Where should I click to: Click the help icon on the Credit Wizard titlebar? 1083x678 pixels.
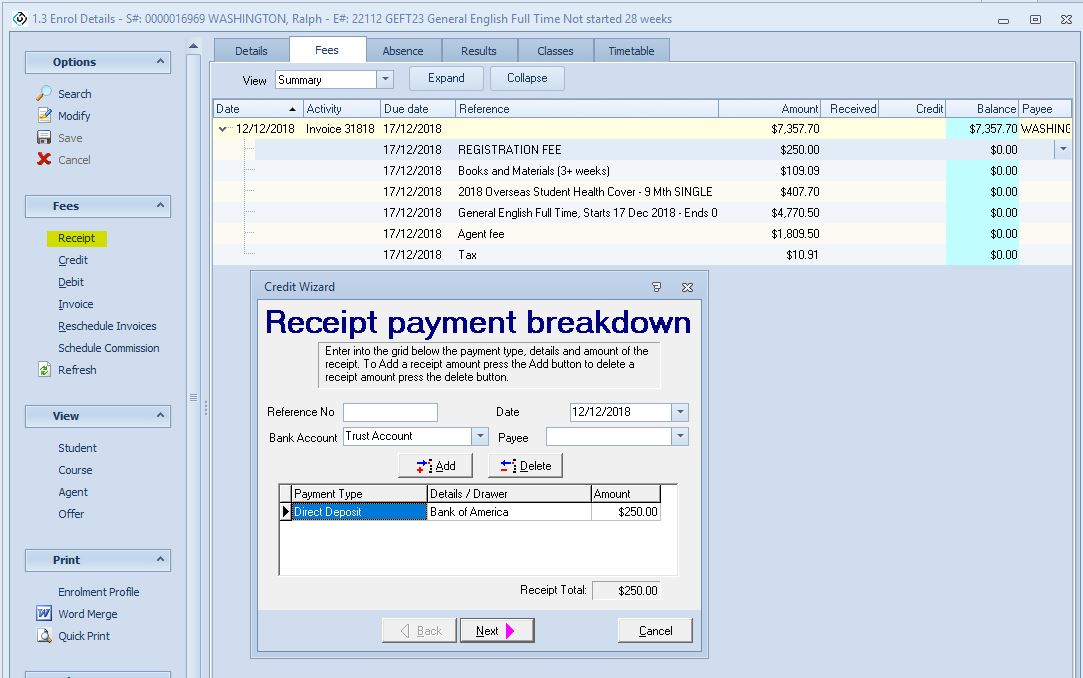[x=657, y=287]
